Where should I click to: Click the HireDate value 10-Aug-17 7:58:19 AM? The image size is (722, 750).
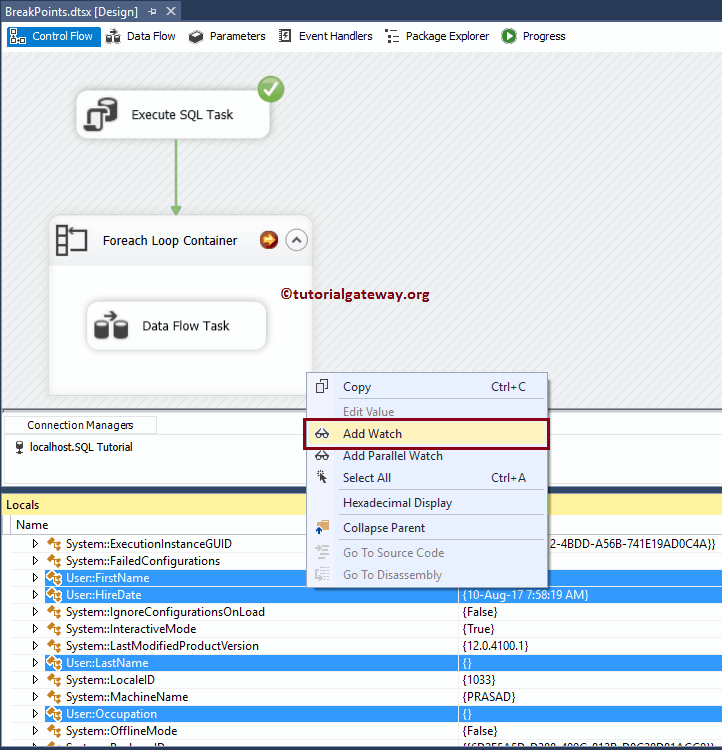tap(525, 595)
